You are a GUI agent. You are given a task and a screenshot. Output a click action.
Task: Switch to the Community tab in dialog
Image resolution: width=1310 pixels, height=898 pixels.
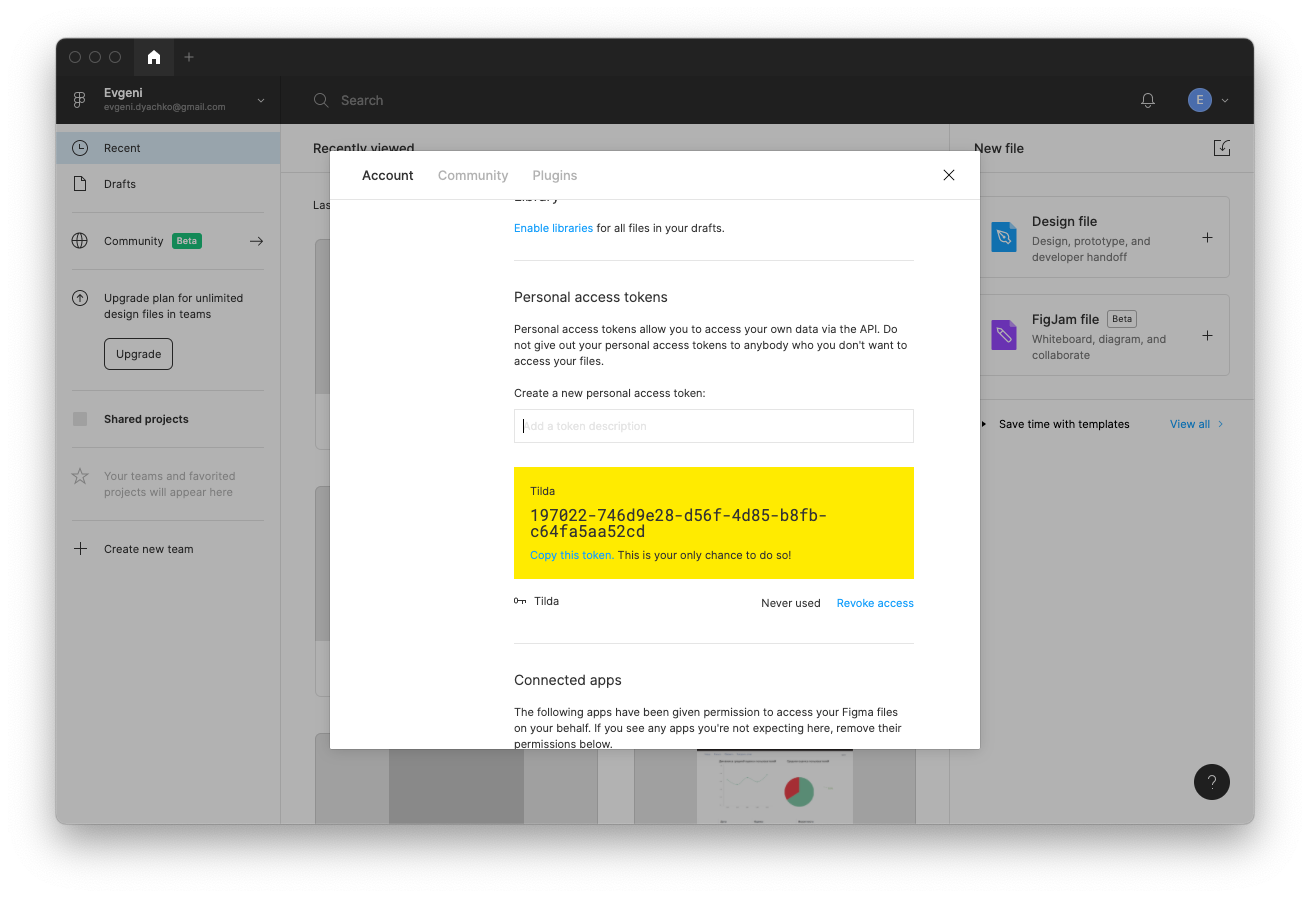(473, 175)
